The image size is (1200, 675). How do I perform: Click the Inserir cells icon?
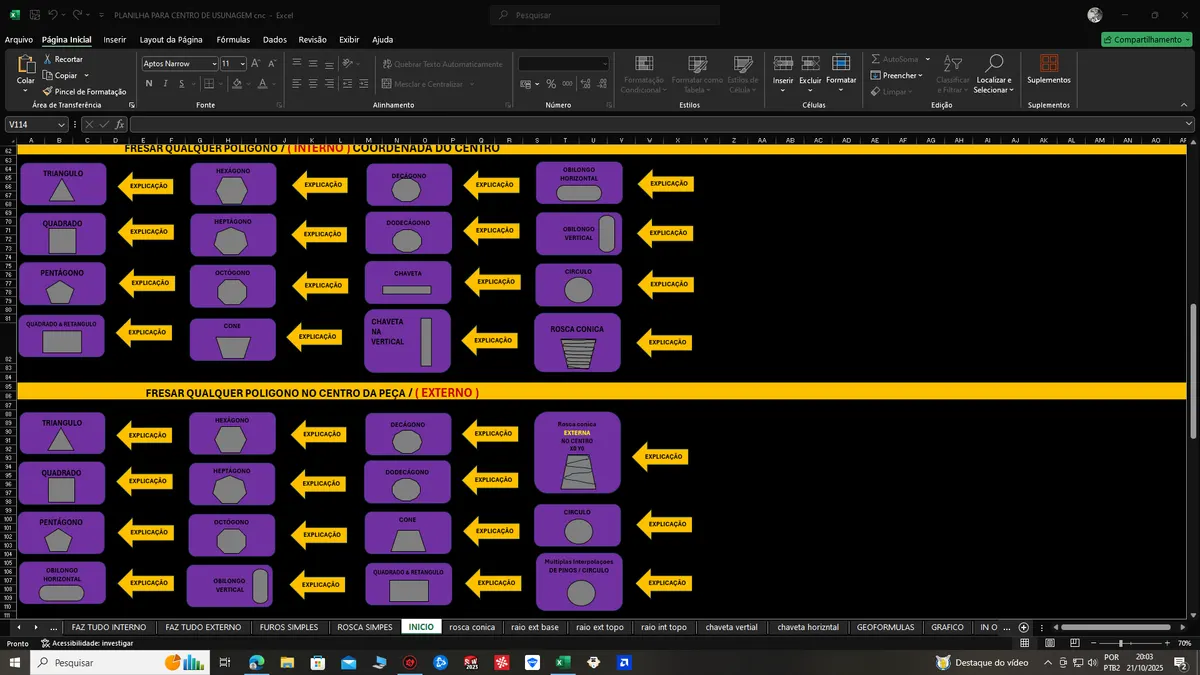[x=783, y=63]
